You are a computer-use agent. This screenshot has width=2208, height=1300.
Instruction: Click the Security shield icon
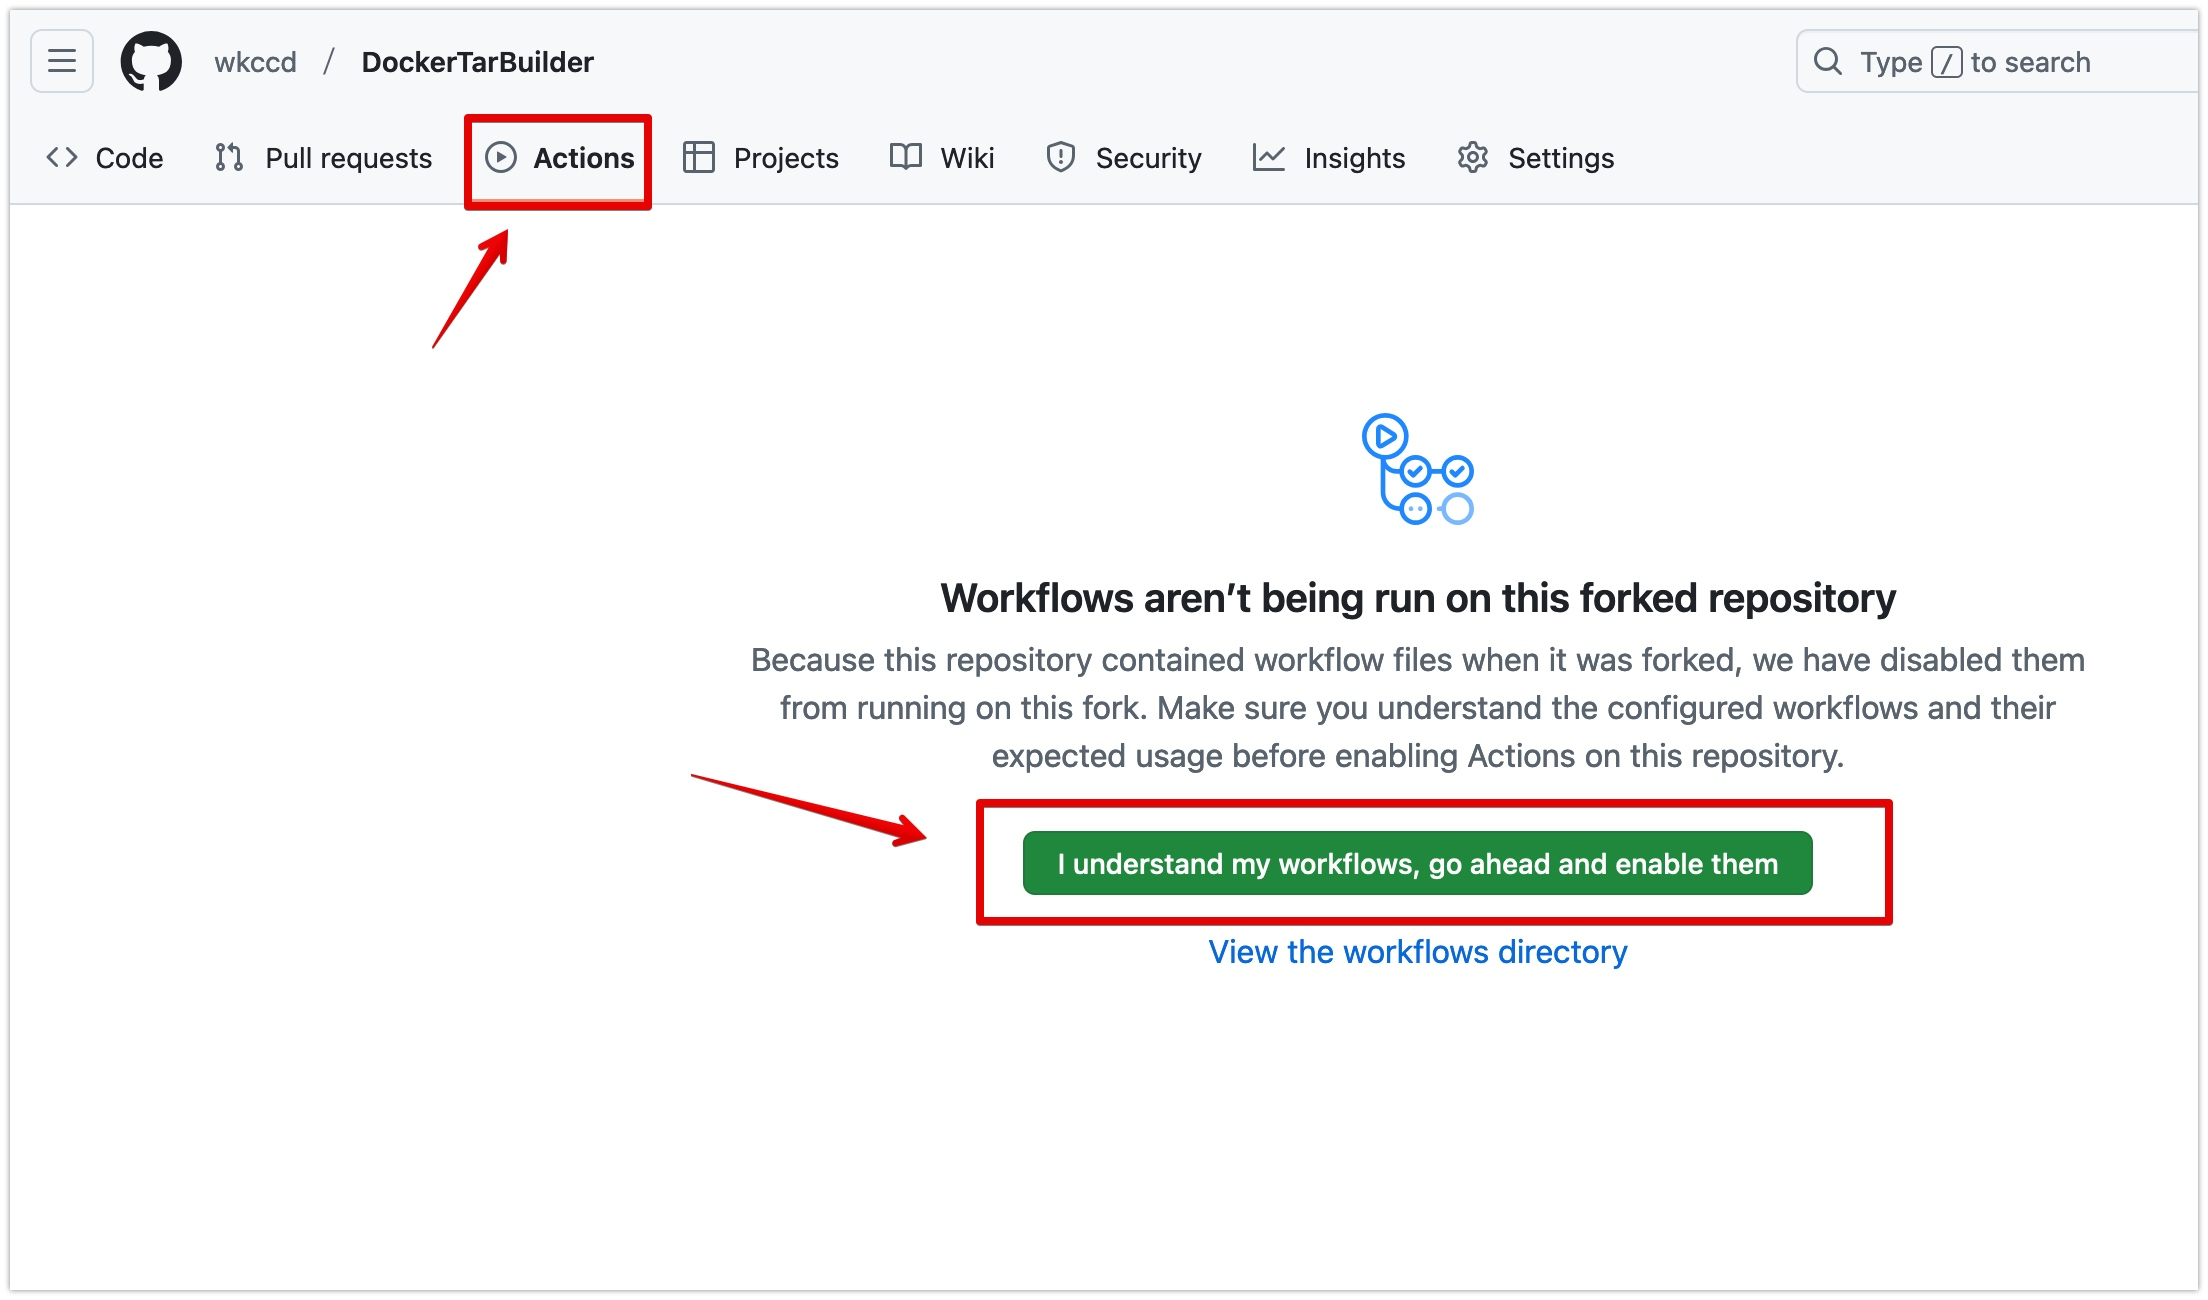click(1061, 158)
